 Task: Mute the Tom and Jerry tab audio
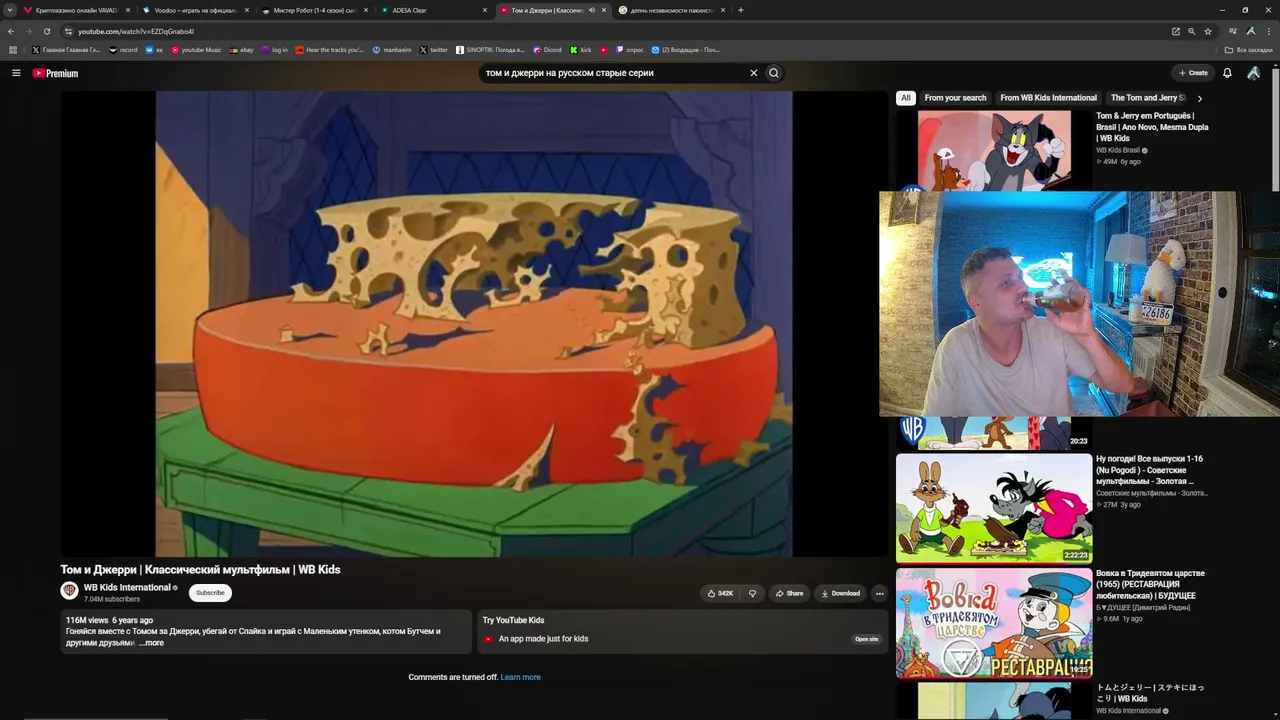[x=592, y=10]
